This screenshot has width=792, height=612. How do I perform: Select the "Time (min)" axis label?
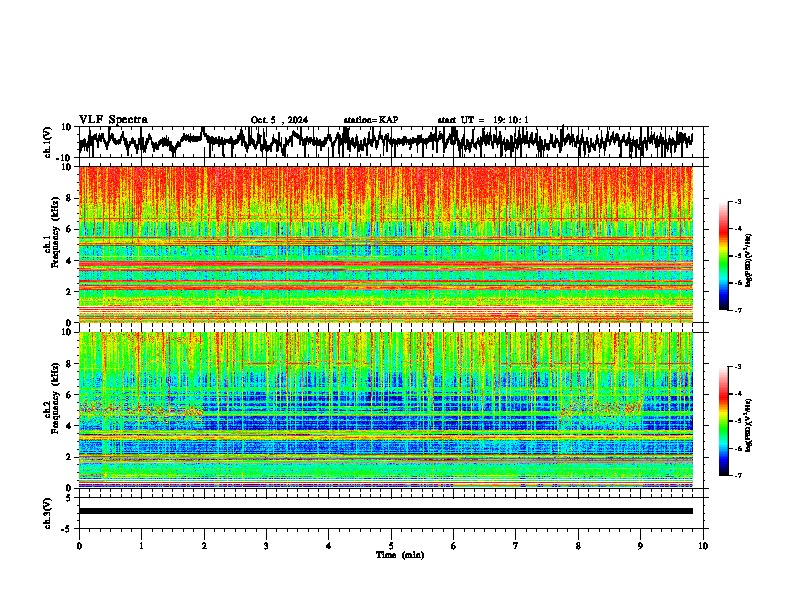point(400,555)
